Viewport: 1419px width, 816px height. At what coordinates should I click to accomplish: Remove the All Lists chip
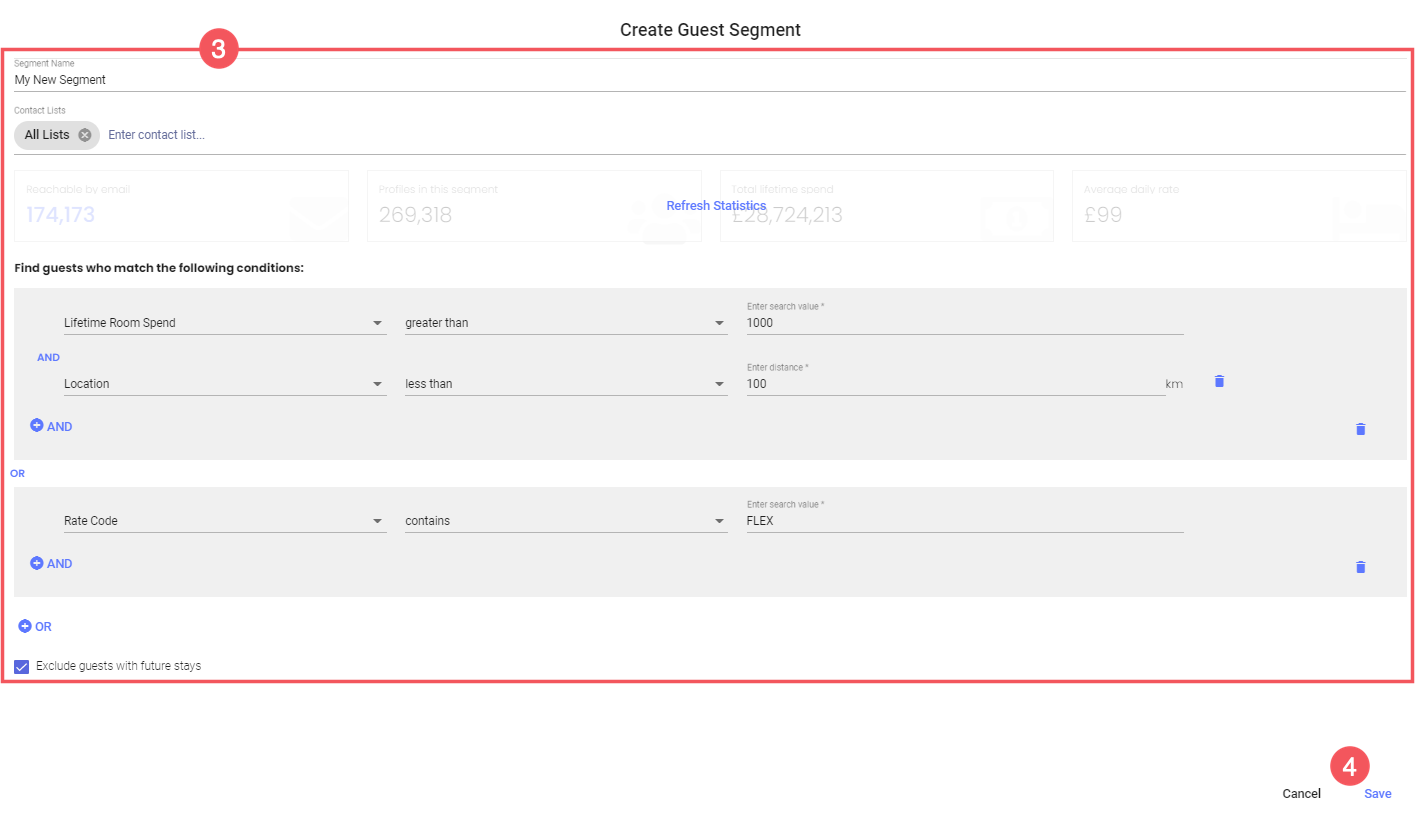pos(85,135)
